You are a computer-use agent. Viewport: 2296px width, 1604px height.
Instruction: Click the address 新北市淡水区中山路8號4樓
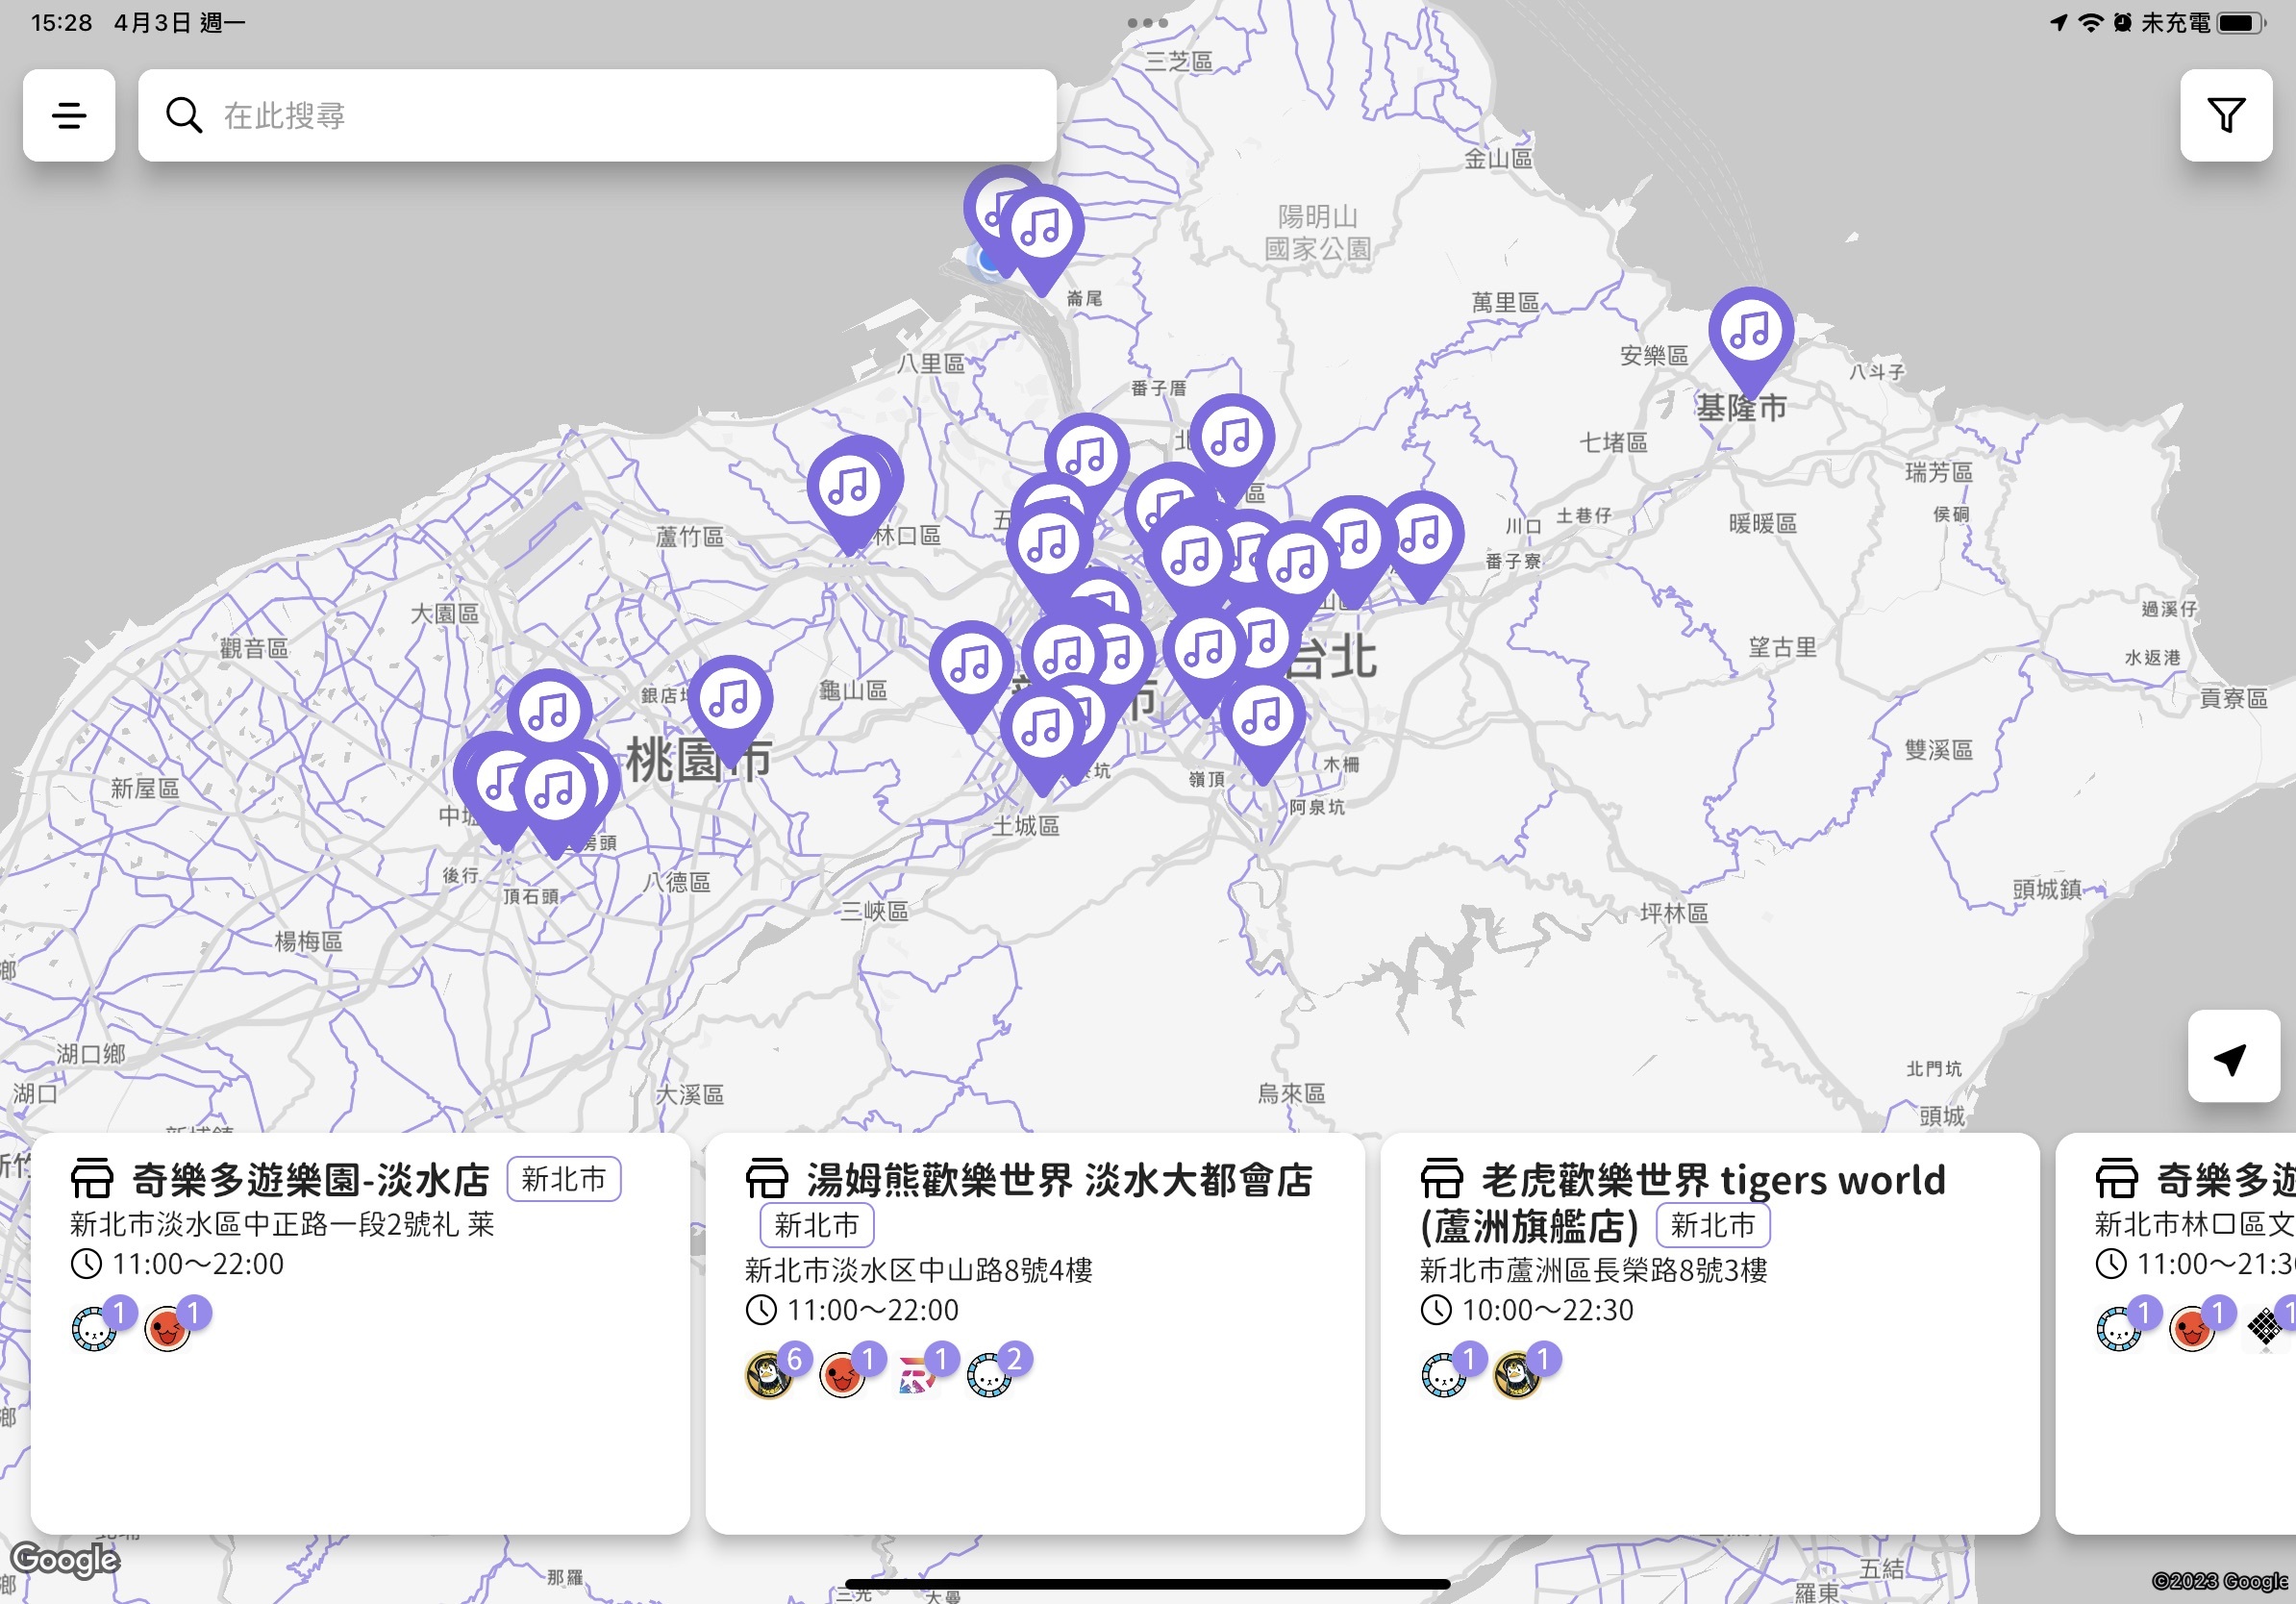[x=919, y=1270]
